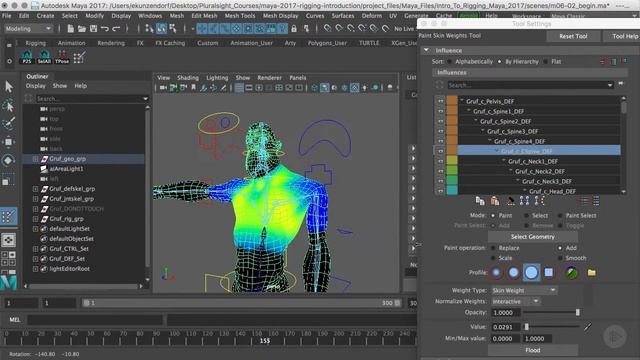The width and height of the screenshot is (640, 360).
Task: Open the Modeling menu set dropdown
Action: point(28,29)
